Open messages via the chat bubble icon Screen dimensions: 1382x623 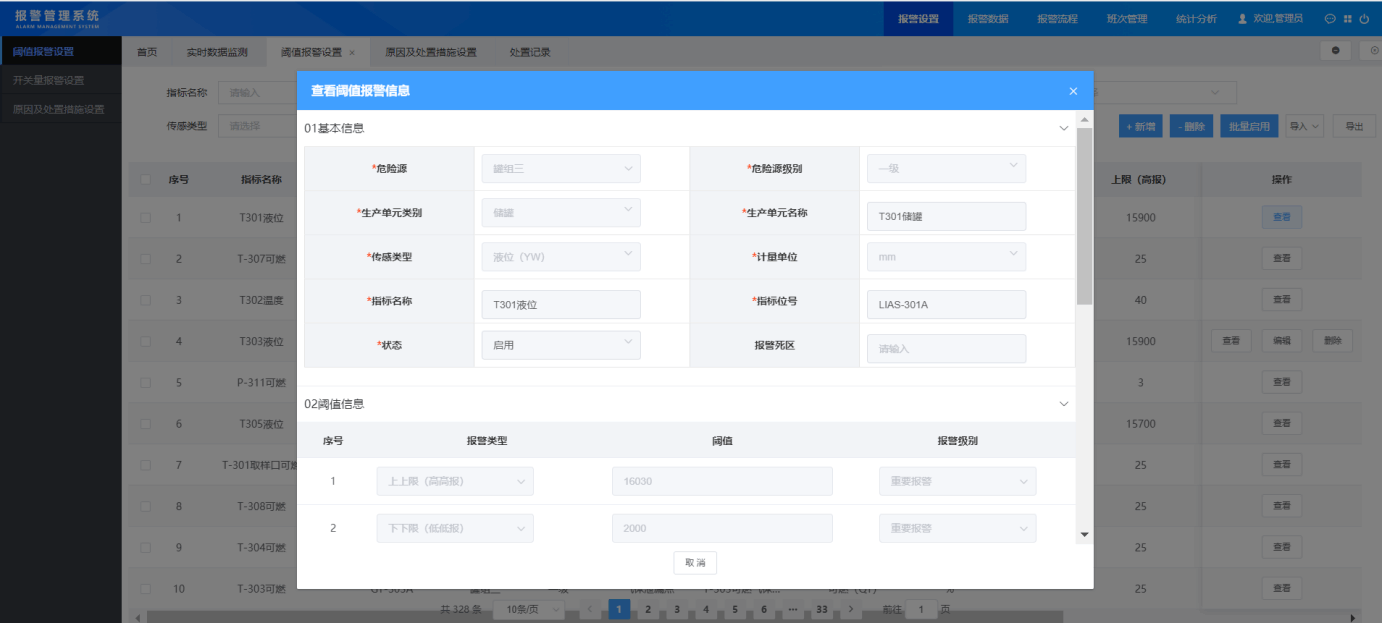click(x=1330, y=16)
